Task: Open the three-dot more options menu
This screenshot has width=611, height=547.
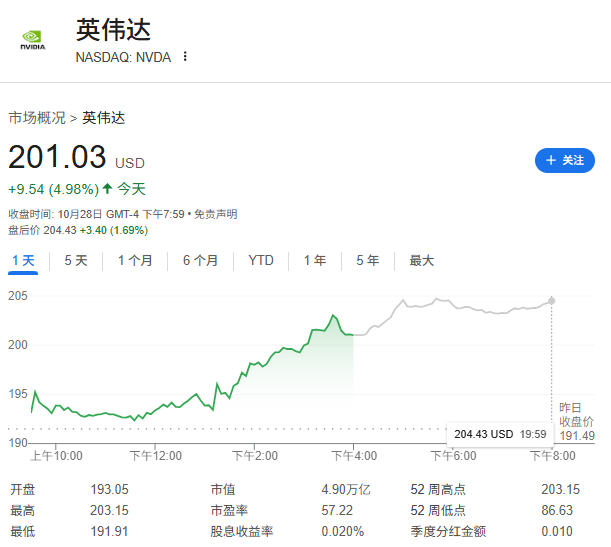Action: (x=185, y=57)
